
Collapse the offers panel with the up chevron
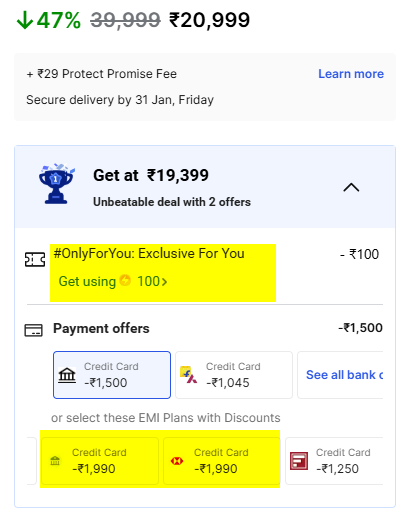point(351,187)
